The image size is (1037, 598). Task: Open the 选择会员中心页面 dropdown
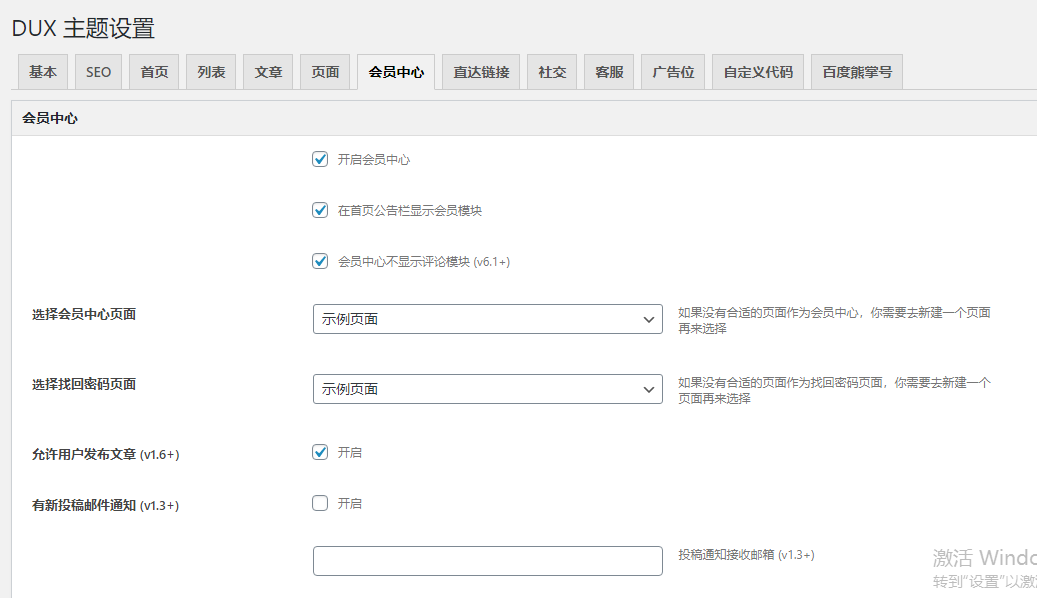[x=487, y=318]
